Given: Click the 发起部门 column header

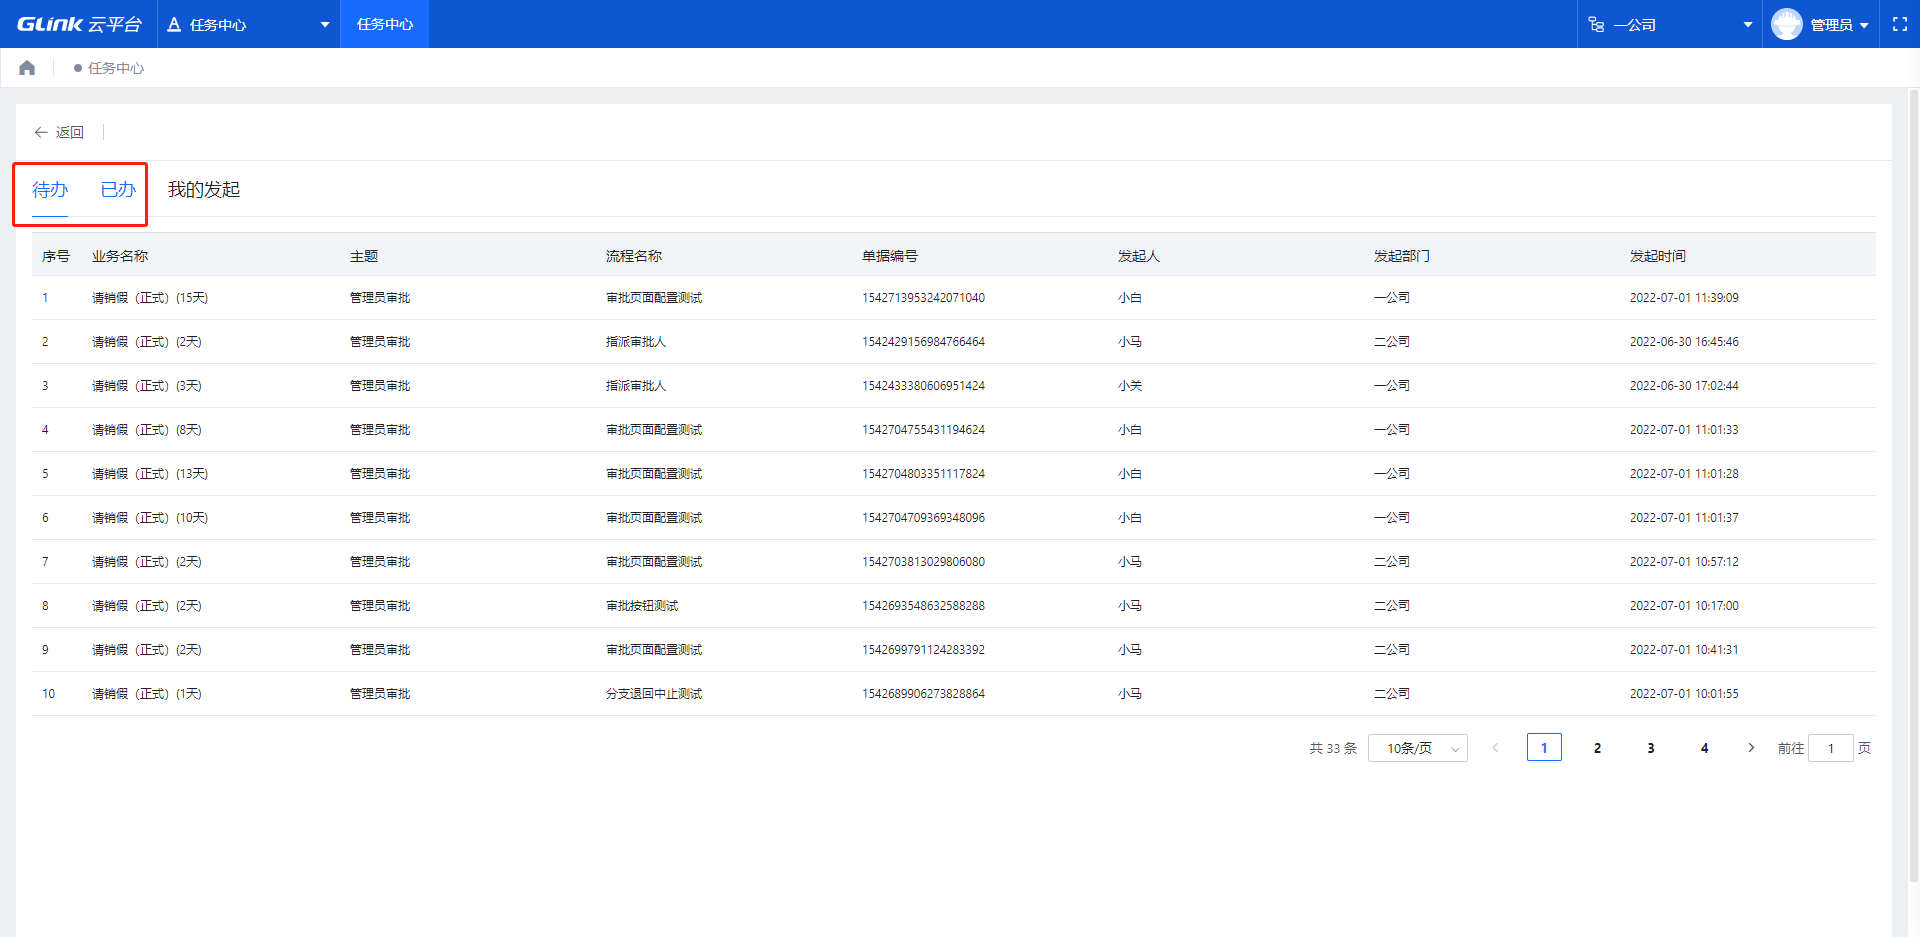Looking at the screenshot, I should pyautogui.click(x=1402, y=256).
